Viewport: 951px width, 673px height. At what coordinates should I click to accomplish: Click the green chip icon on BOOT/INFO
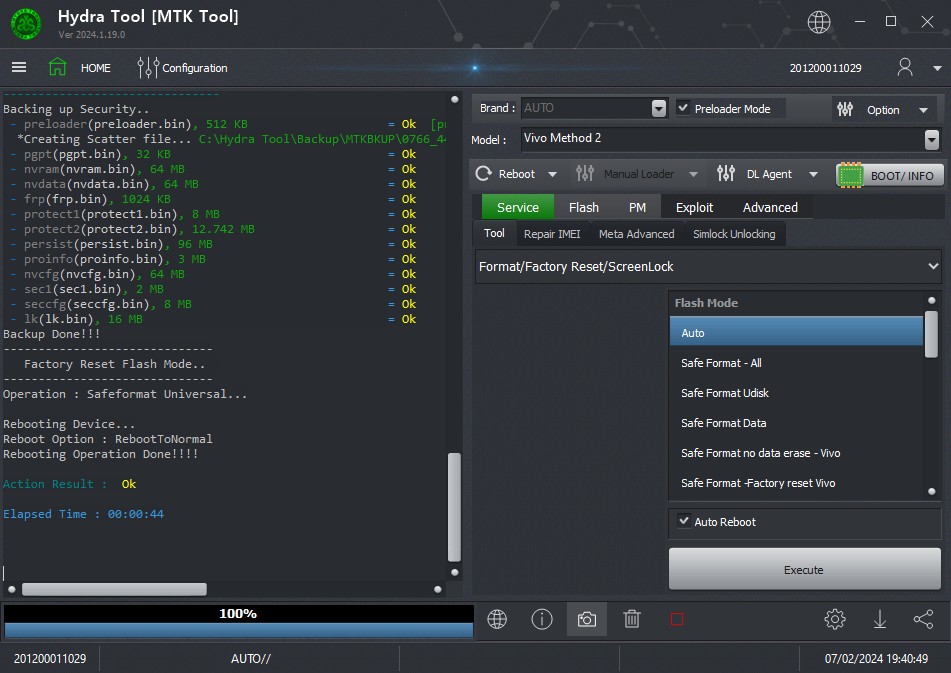[850, 175]
